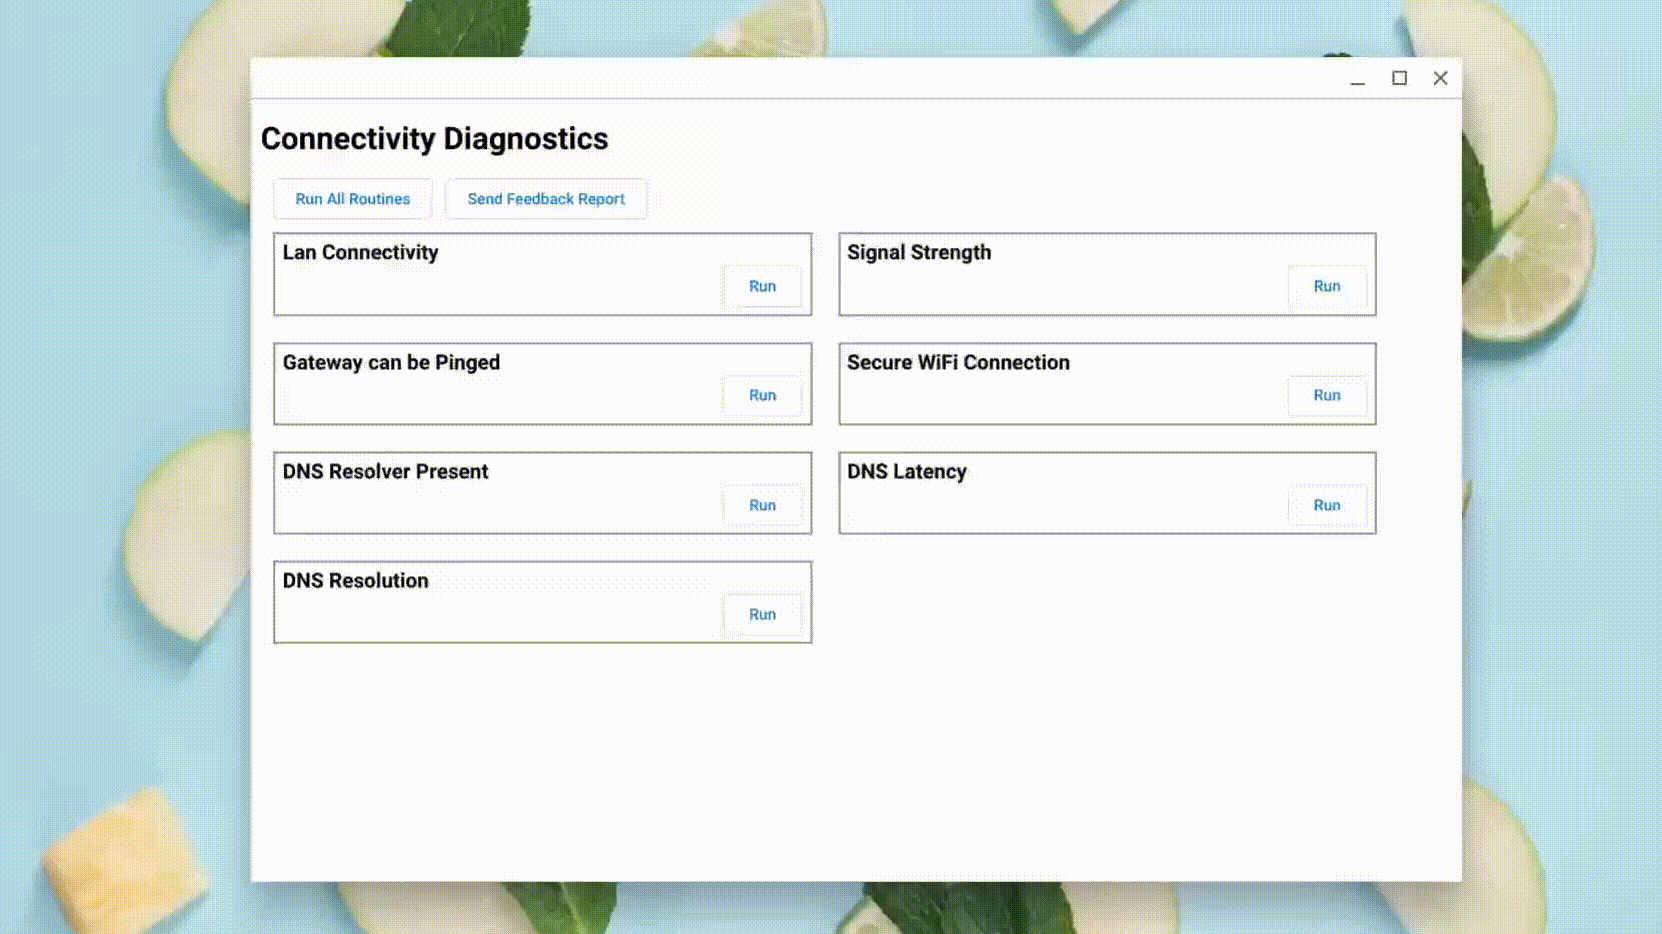Run the DNS Resolution routine
1662x934 pixels.
coord(762,614)
